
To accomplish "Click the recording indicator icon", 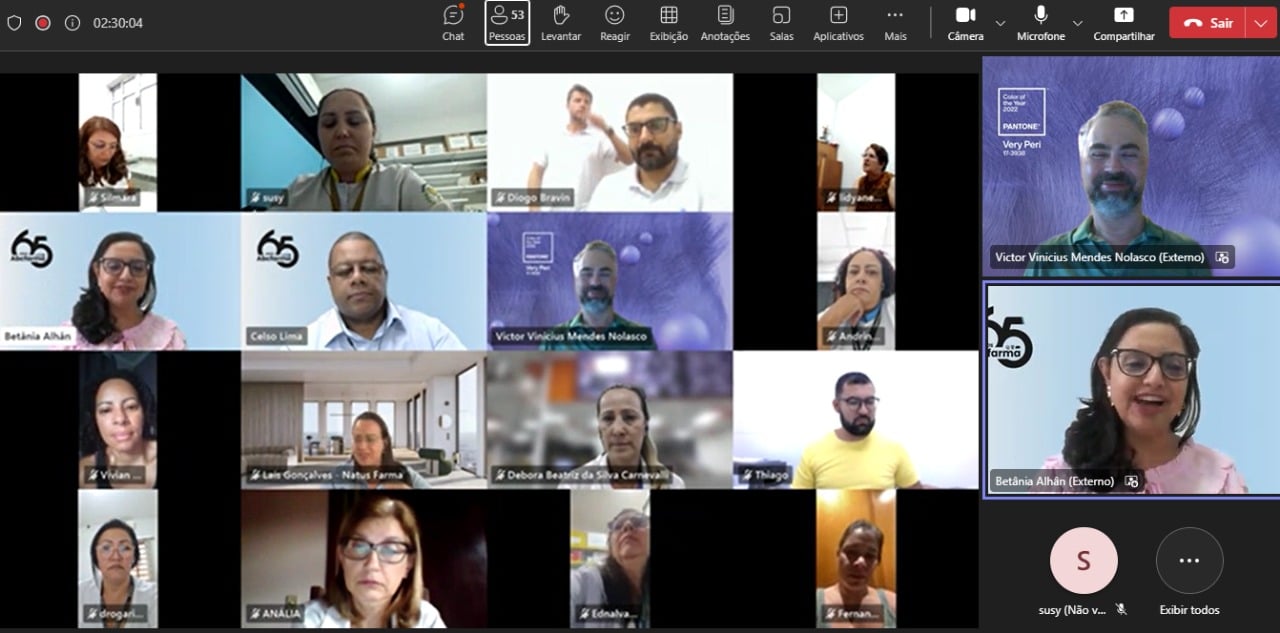I will pos(43,23).
